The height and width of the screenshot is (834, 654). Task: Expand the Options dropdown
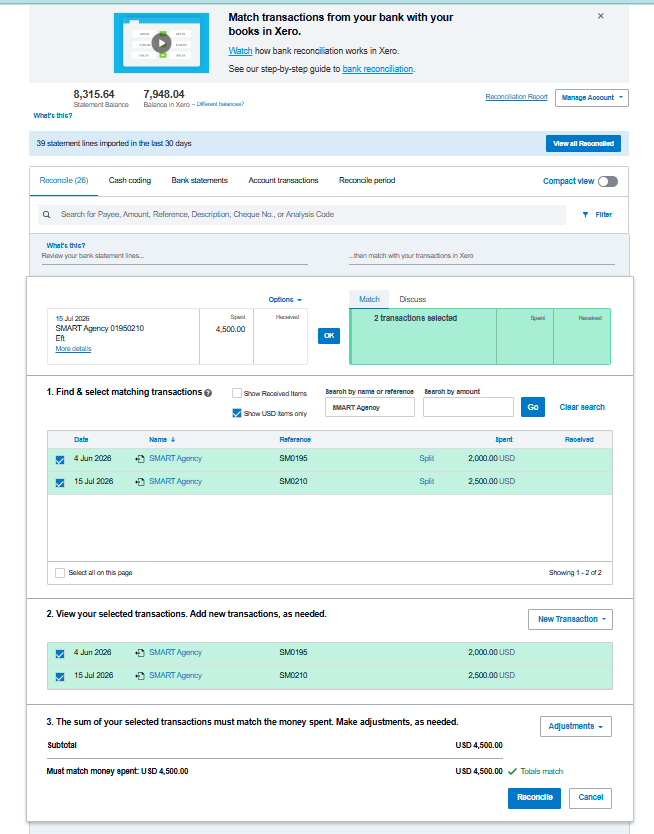[x=285, y=299]
